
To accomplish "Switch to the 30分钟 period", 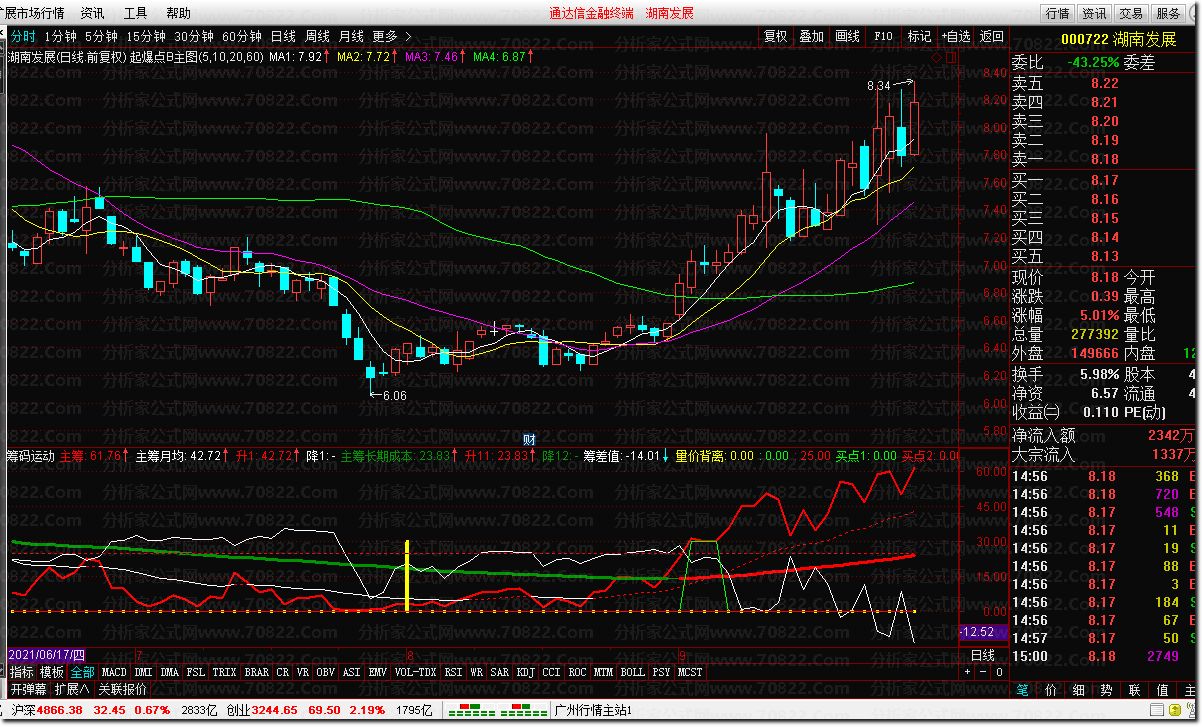I will pyautogui.click(x=193, y=36).
